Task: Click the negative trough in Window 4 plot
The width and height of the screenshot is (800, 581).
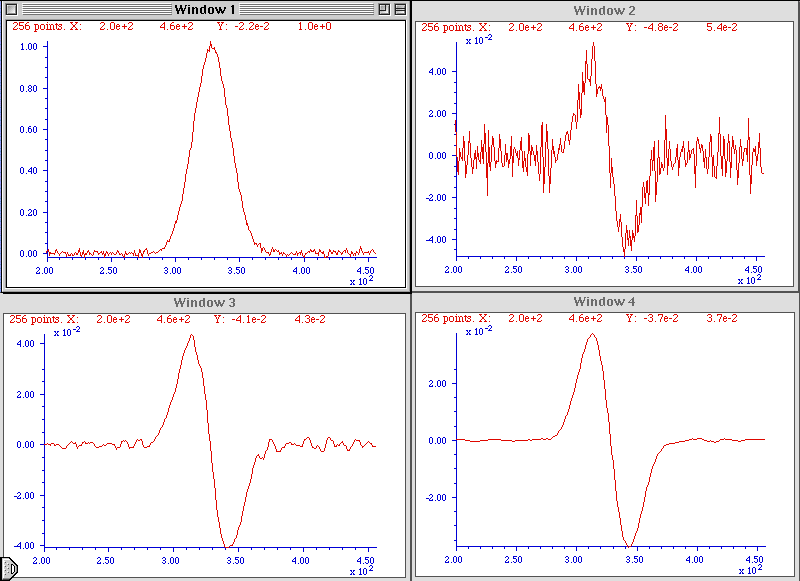Action: point(630,544)
